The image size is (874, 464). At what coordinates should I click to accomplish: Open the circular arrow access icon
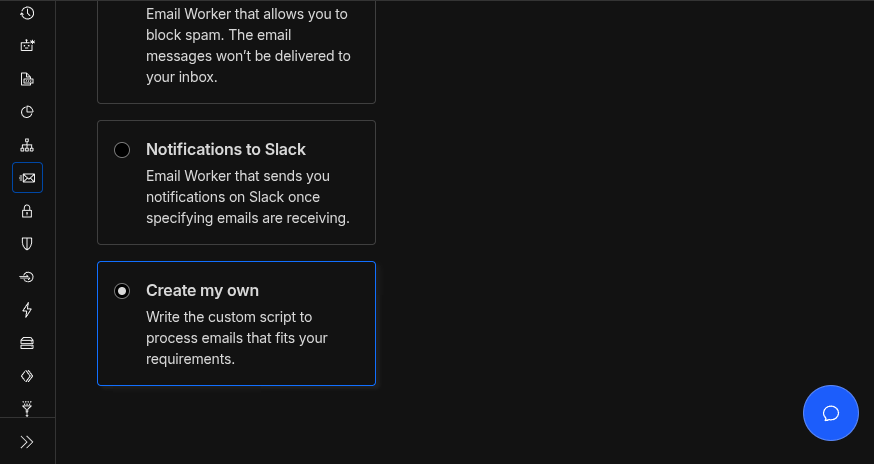click(x=27, y=277)
